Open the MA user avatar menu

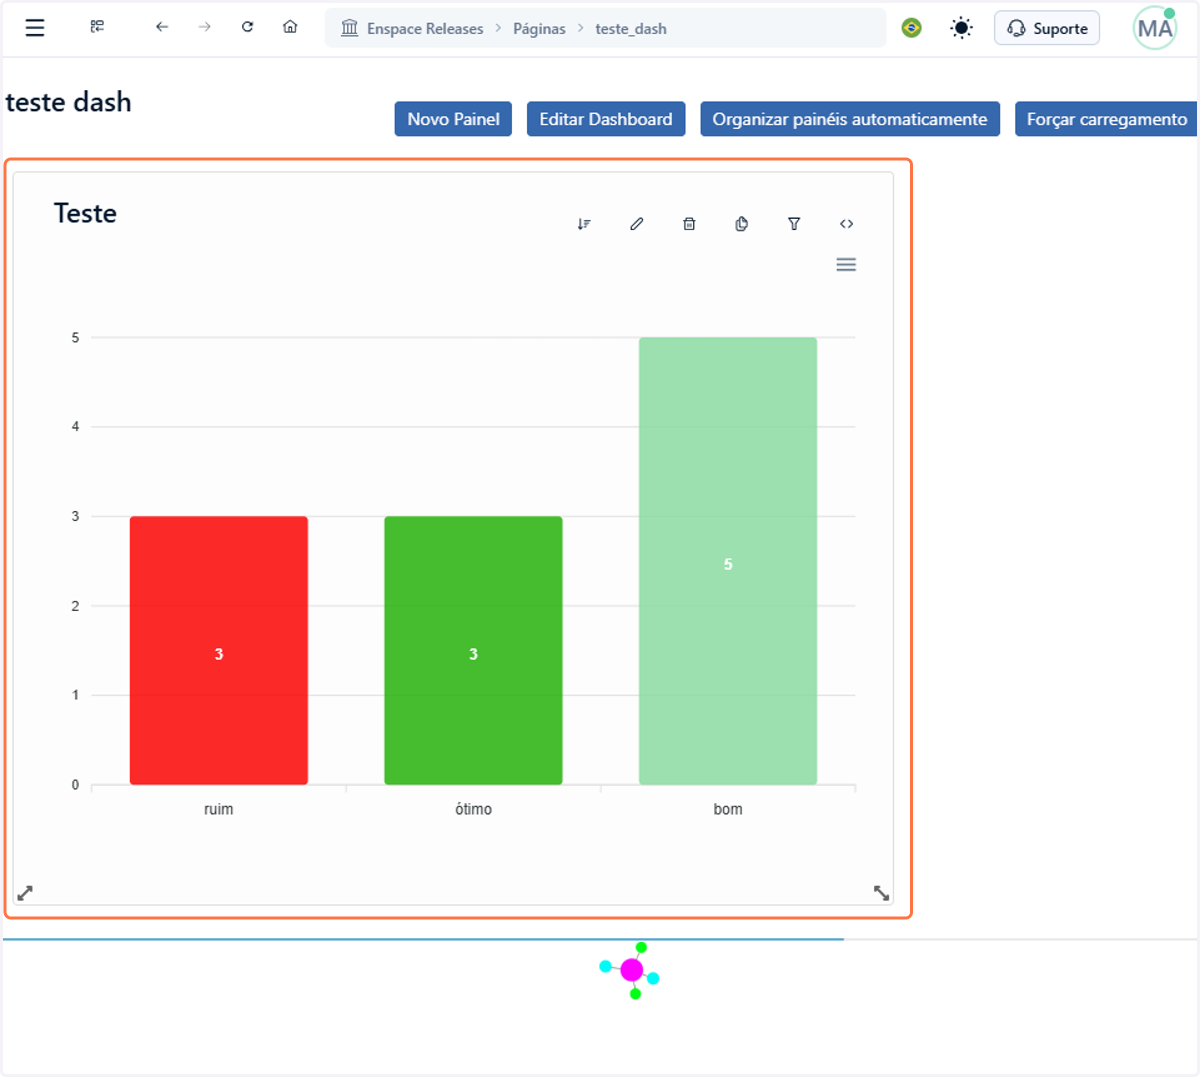coord(1155,28)
